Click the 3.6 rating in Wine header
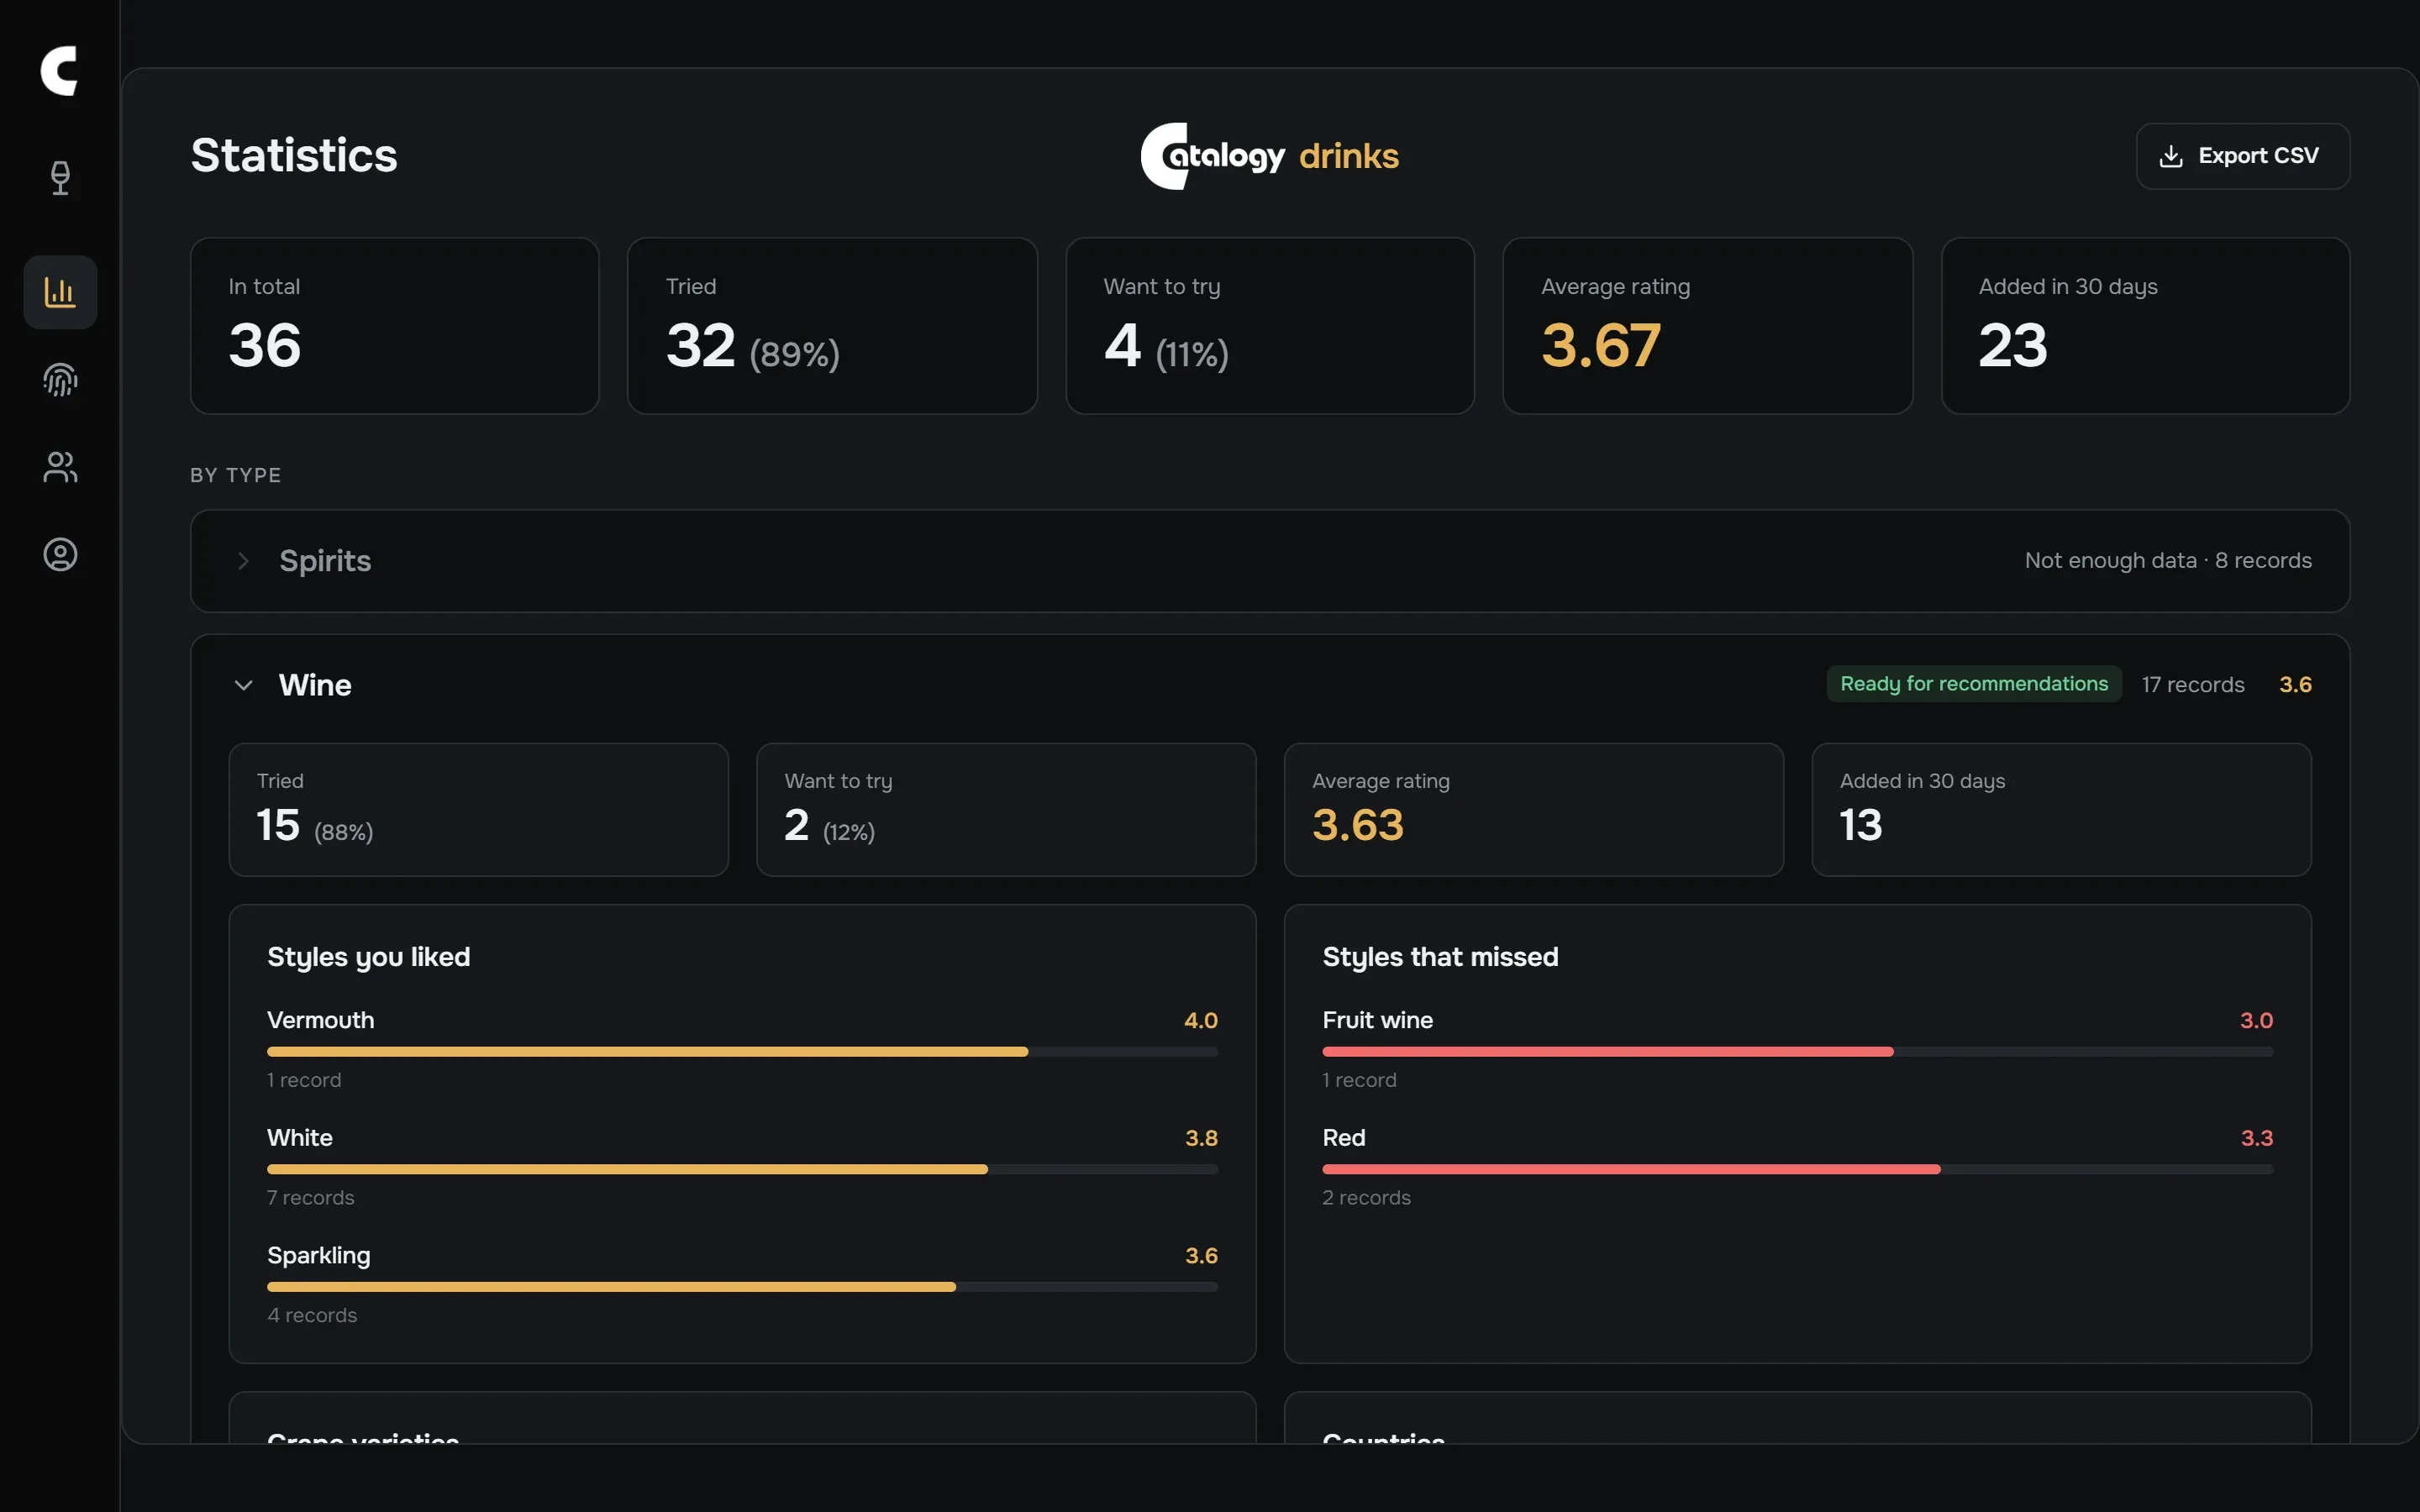The image size is (2420, 1512). (x=2295, y=685)
